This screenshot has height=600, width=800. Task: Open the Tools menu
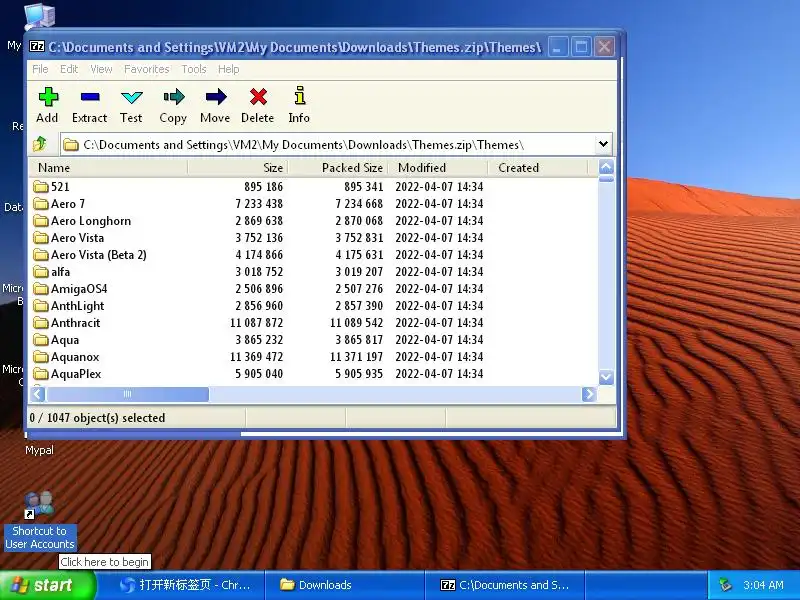click(x=194, y=69)
